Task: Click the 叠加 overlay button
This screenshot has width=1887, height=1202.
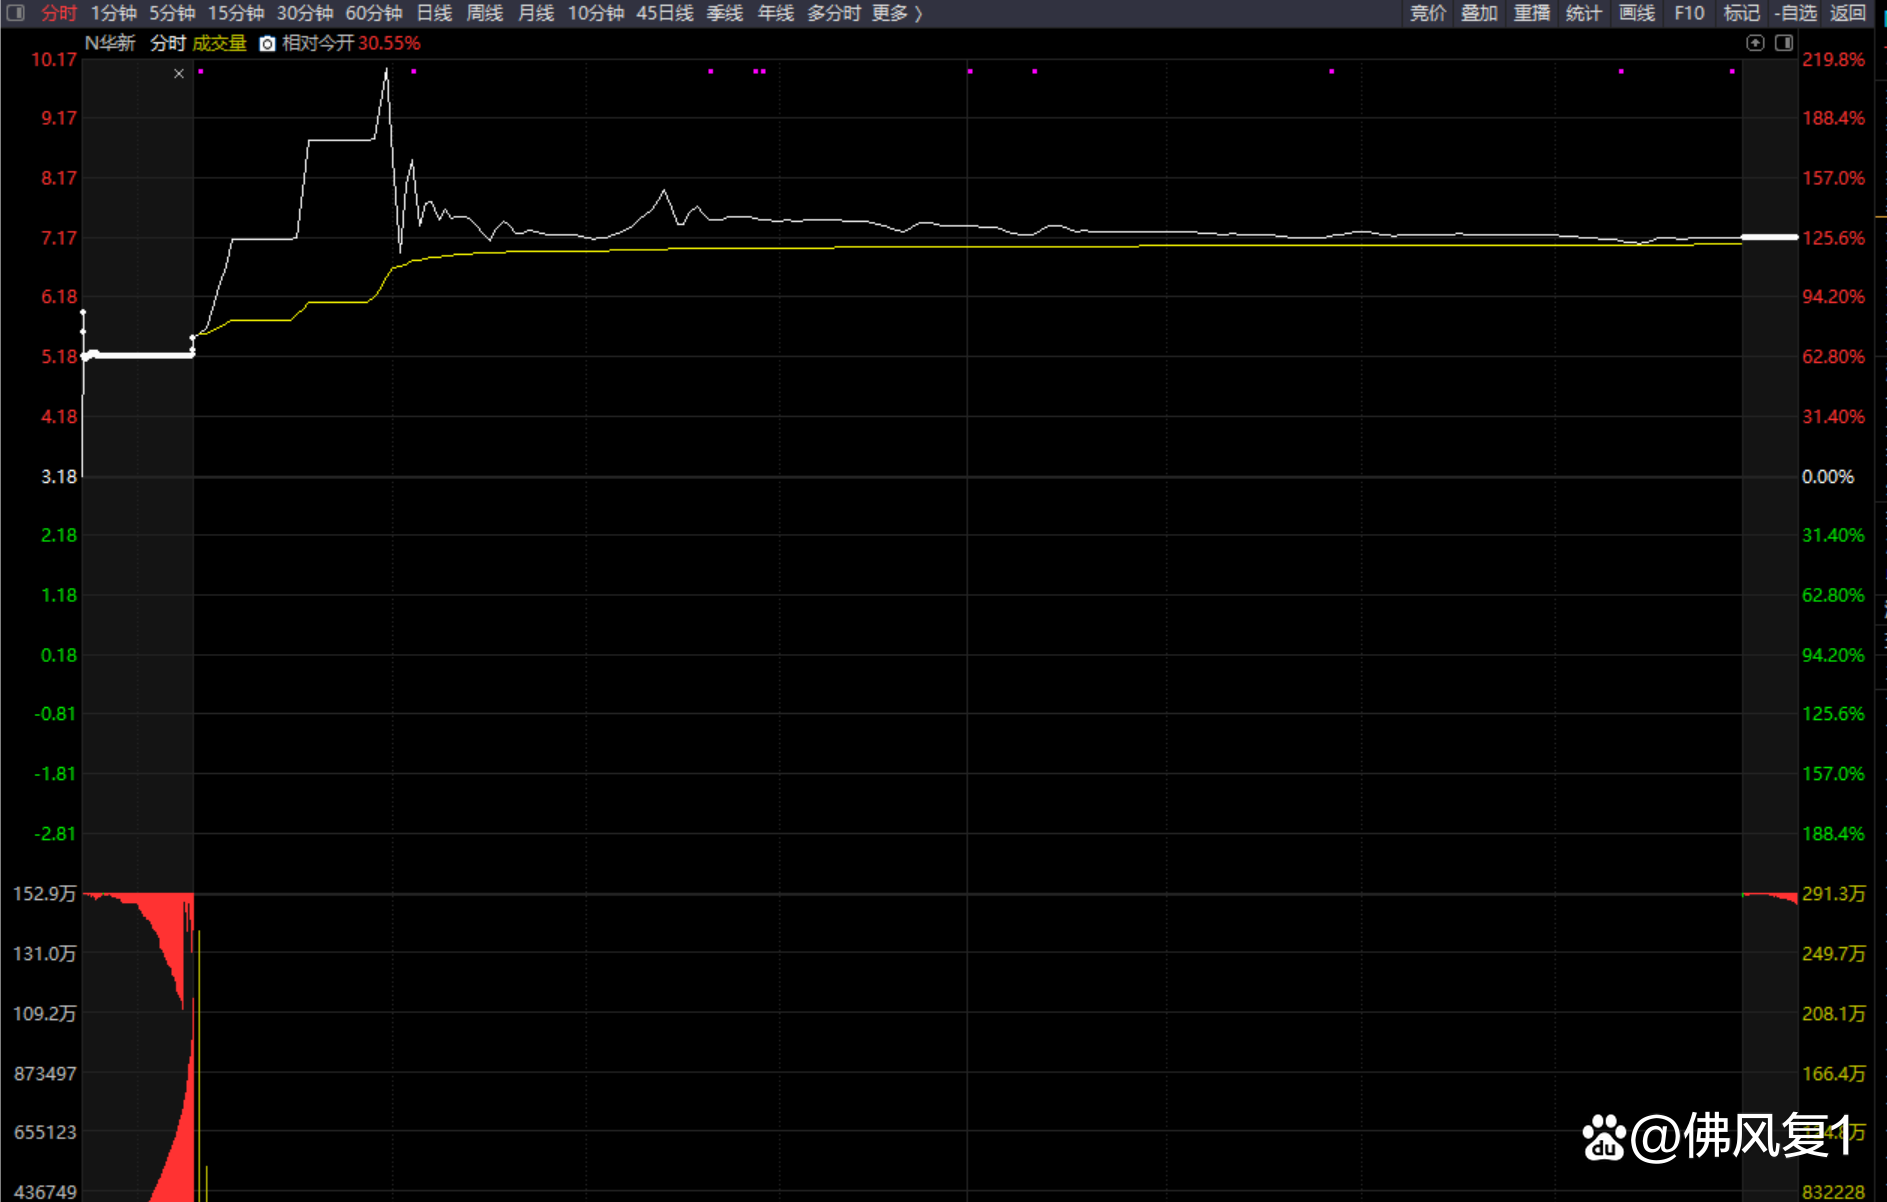Action: 1479,13
